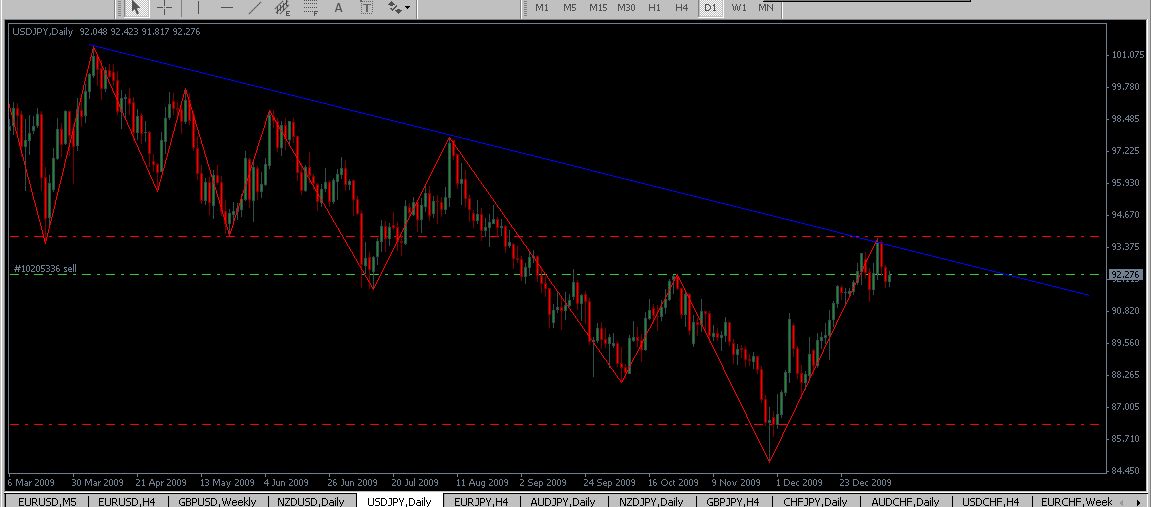Set the chart period to M15

598,8
